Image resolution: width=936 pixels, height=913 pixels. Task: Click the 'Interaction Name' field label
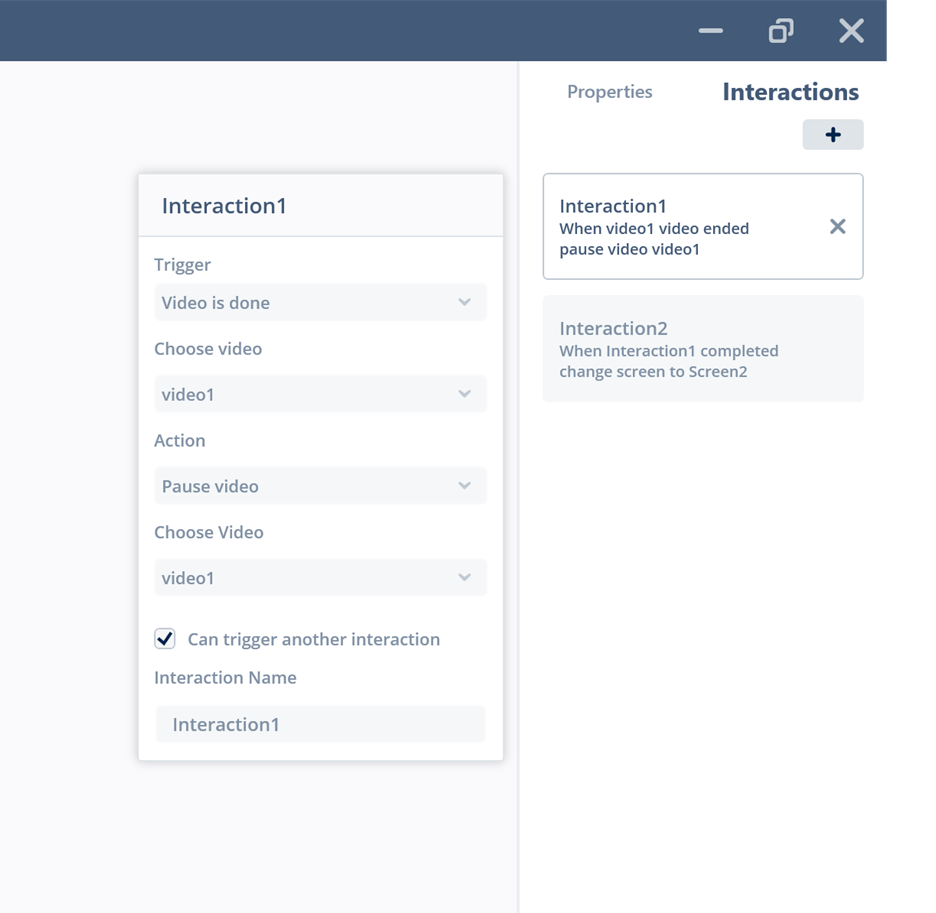pyautogui.click(x=225, y=678)
